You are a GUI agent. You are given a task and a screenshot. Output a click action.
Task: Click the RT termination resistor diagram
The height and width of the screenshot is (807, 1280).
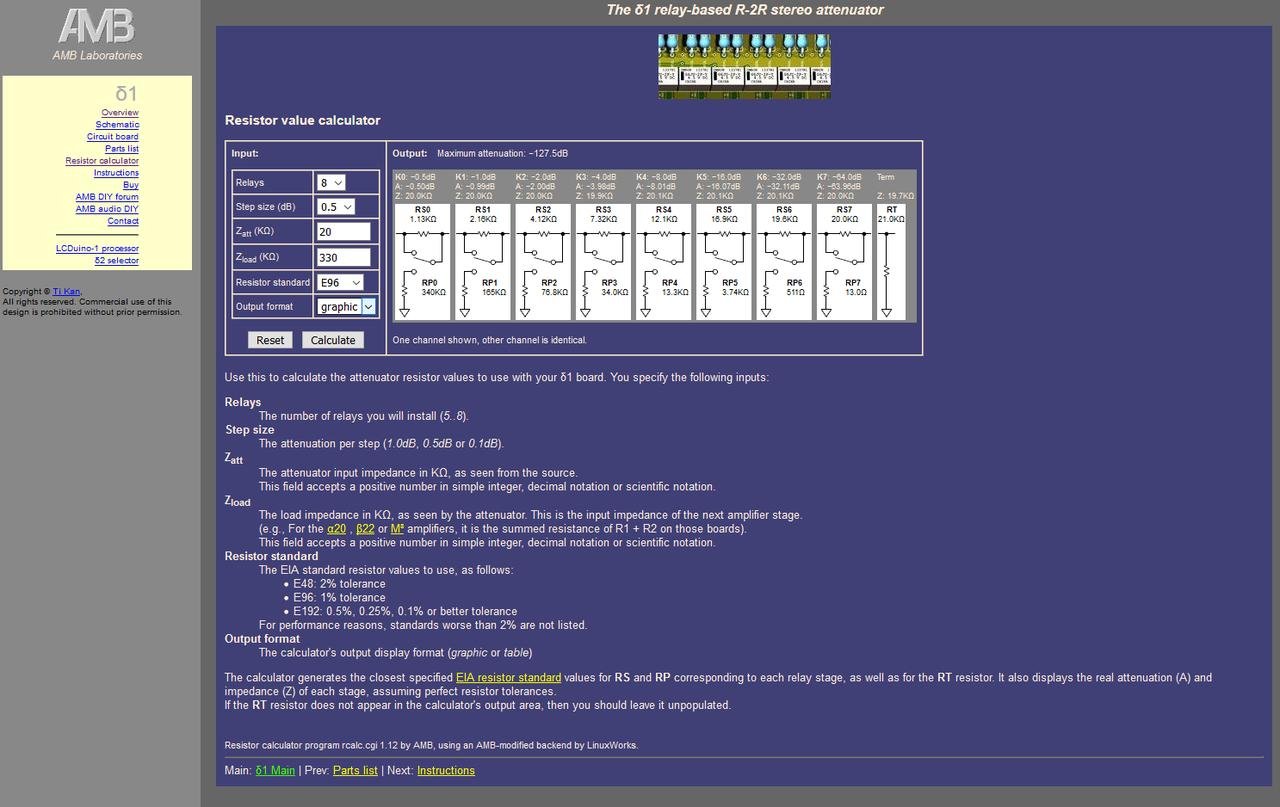pos(890,262)
